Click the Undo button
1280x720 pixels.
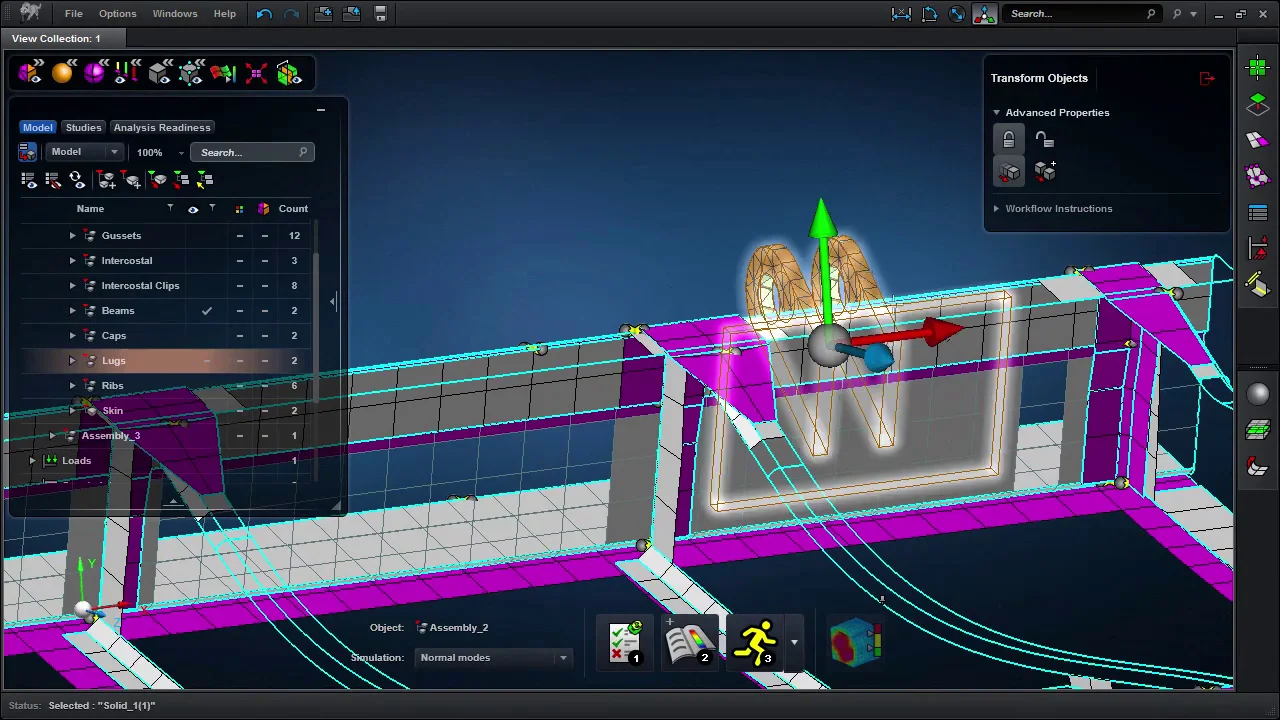[x=264, y=14]
